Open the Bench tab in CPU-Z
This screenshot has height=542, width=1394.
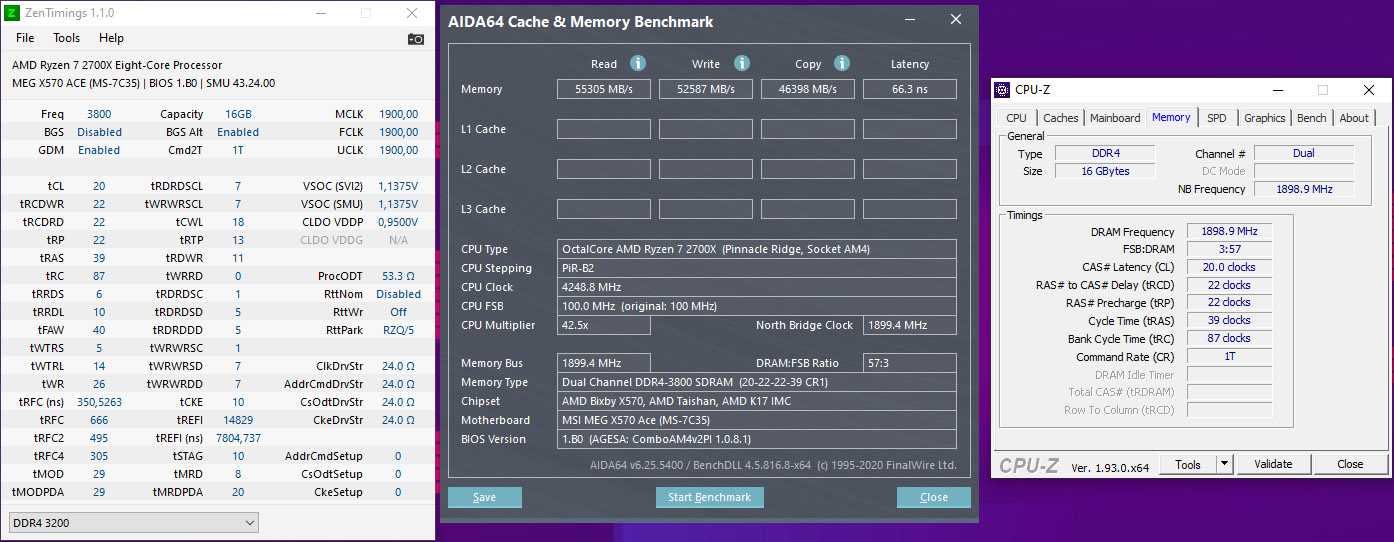pos(1311,118)
